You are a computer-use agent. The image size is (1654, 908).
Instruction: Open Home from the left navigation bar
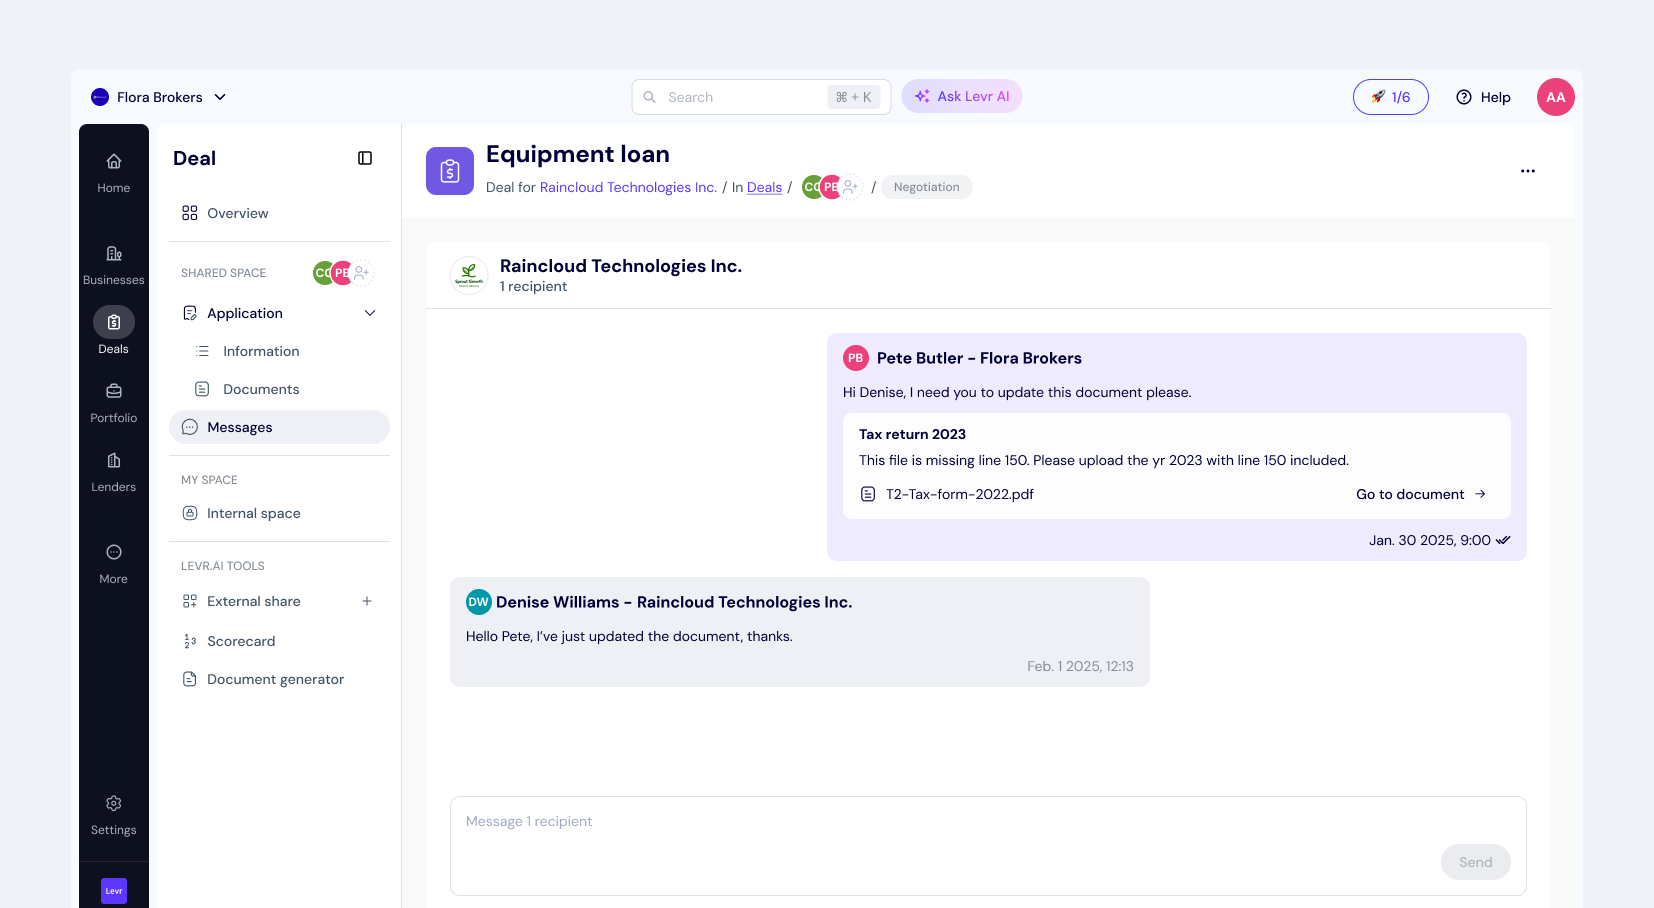click(113, 173)
